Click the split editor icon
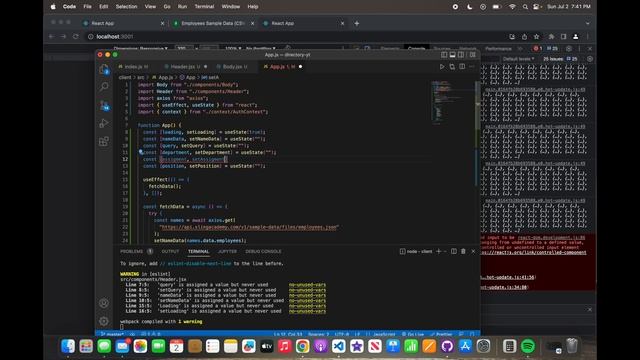Image resolution: width=640 pixels, height=360 pixels. click(462, 67)
